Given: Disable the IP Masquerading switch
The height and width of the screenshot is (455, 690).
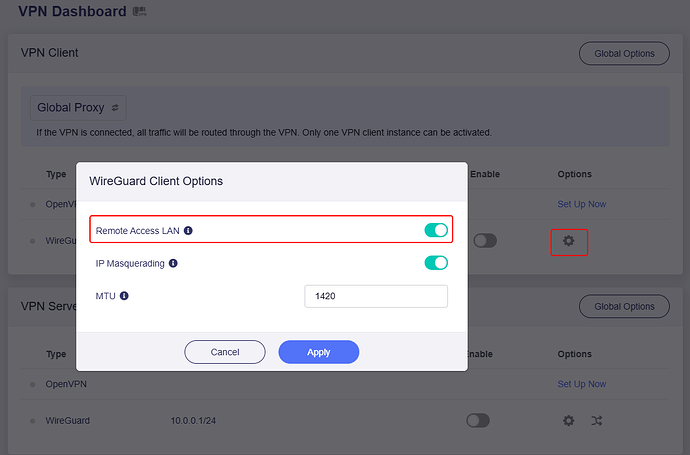Looking at the screenshot, I should tap(436, 263).
